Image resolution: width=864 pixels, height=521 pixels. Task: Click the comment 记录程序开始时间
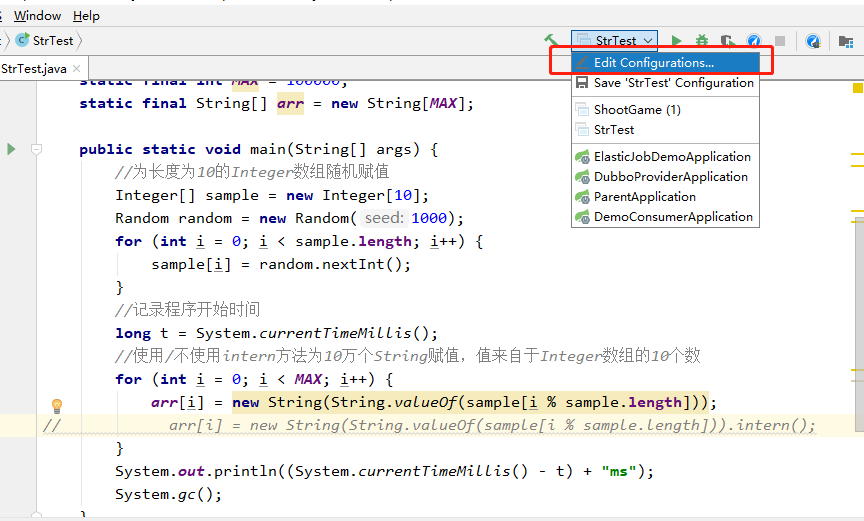point(187,310)
